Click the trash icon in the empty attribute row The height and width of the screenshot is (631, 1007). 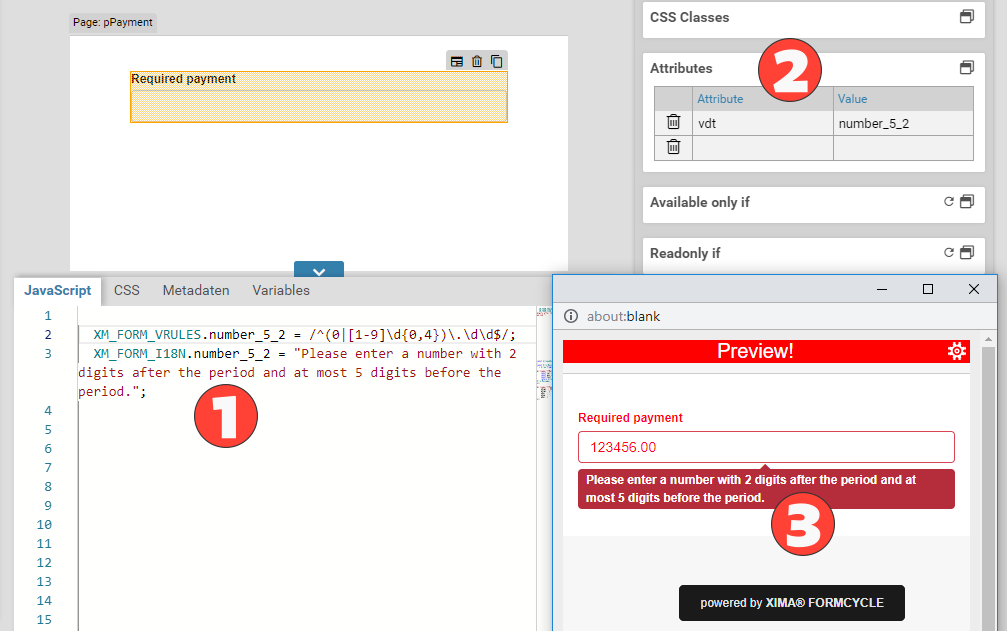click(x=674, y=147)
